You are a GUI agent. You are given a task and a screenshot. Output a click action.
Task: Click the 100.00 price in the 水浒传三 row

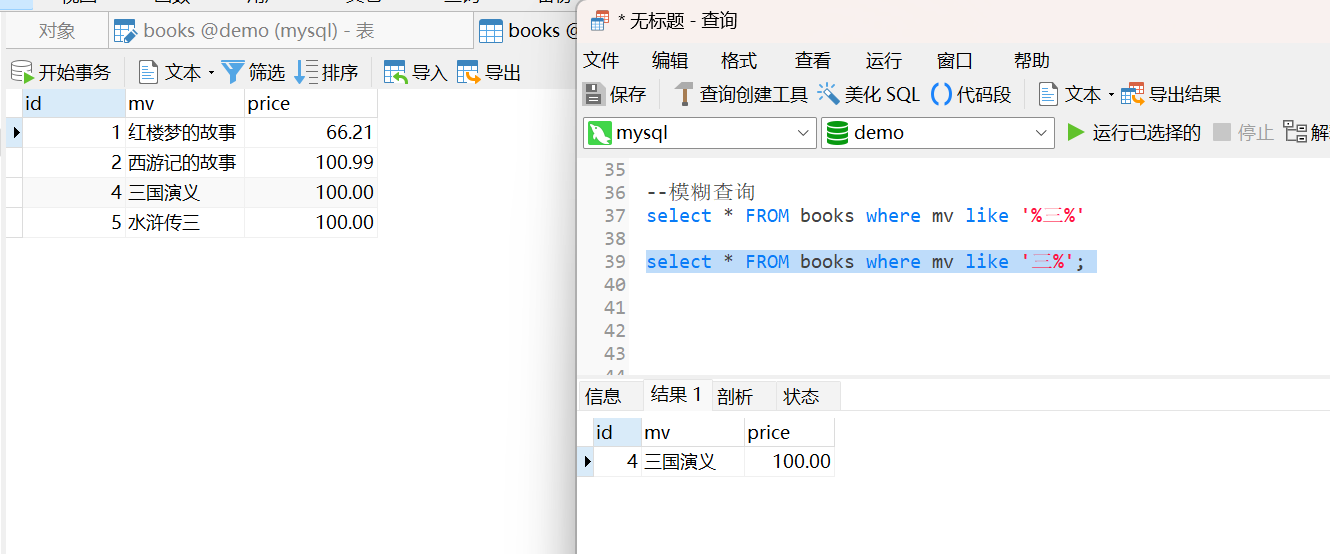(x=311, y=222)
